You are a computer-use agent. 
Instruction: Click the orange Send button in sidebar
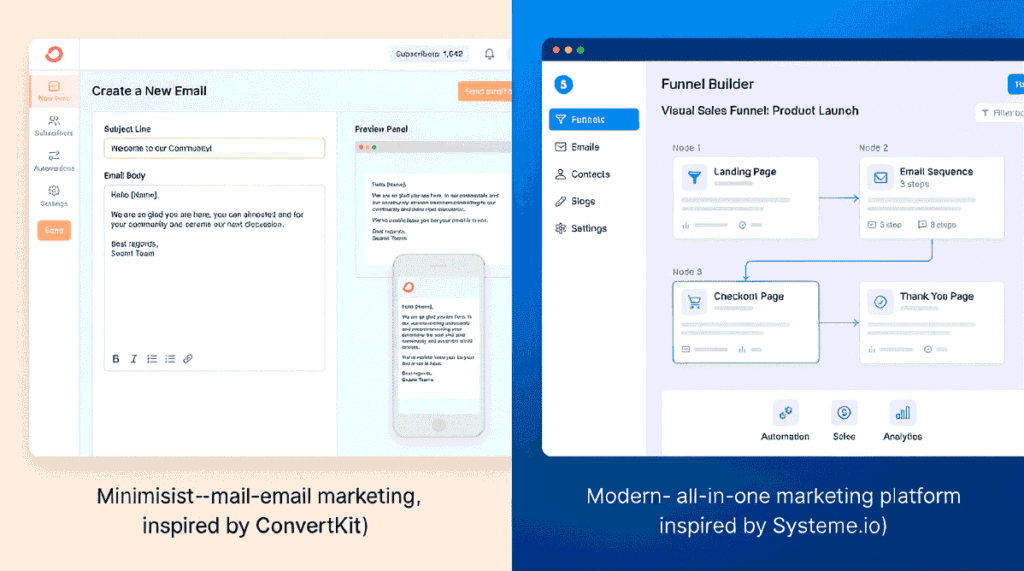[54, 230]
